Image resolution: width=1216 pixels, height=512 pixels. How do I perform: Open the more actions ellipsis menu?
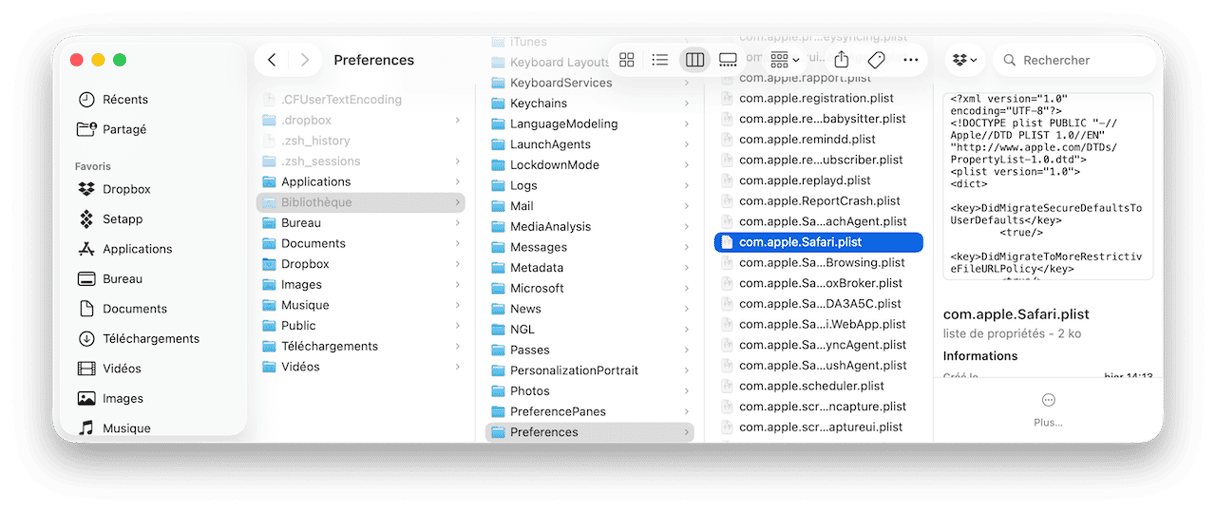point(910,60)
